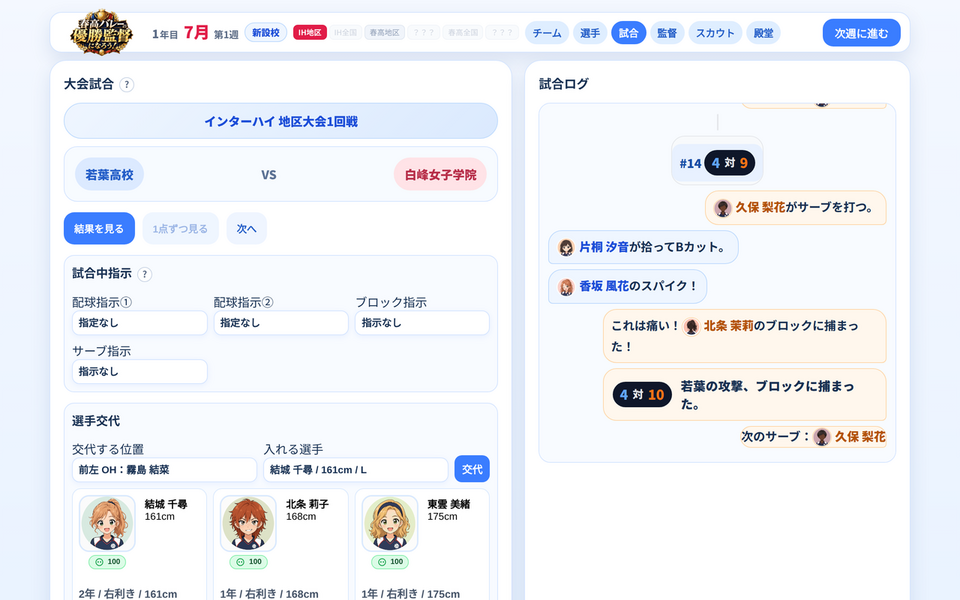This screenshot has width=960, height=600.
Task: Expand 交代する位置 selector
Action: pos(164,470)
